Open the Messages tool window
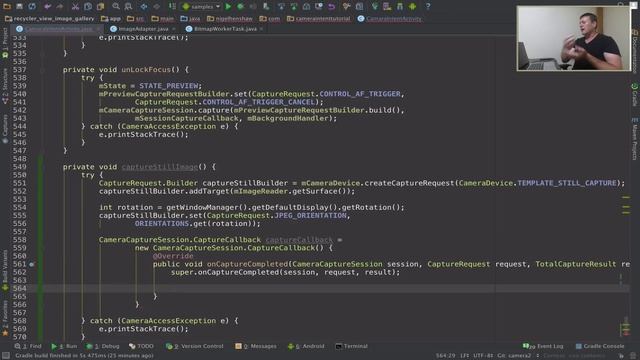640x360 pixels. pos(256,346)
